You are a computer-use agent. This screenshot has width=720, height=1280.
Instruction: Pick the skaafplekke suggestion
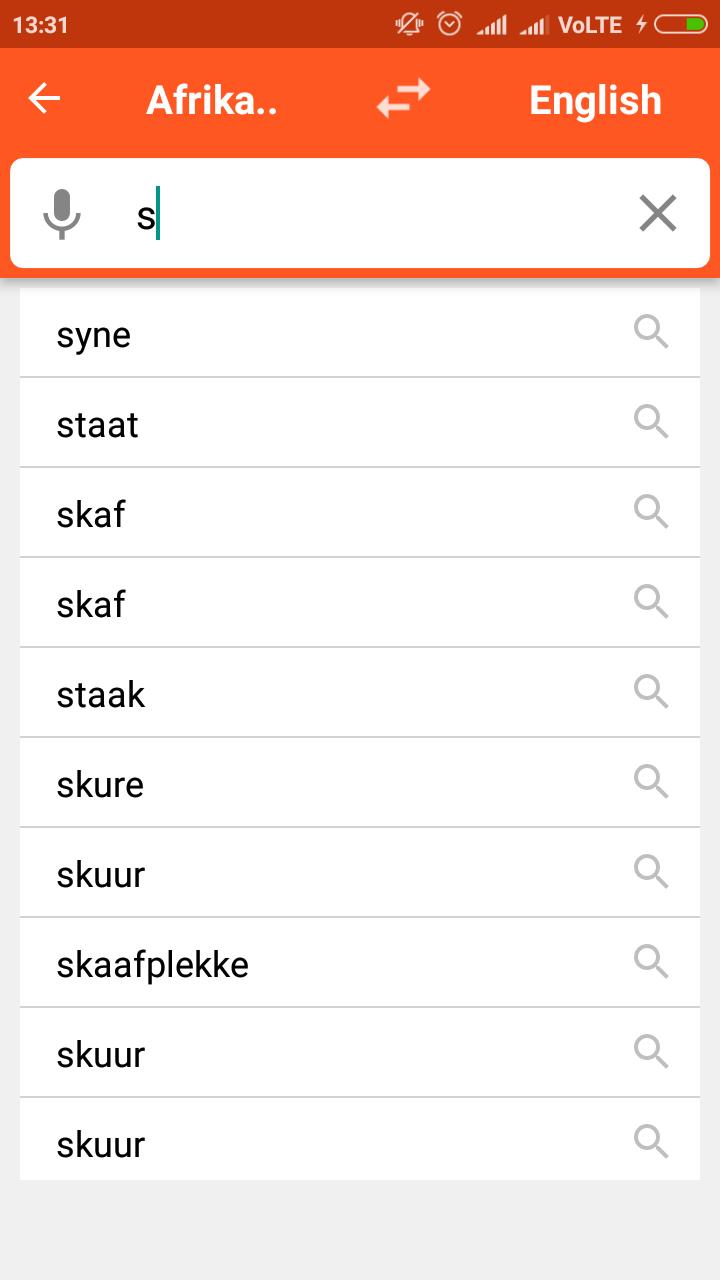[360, 963]
